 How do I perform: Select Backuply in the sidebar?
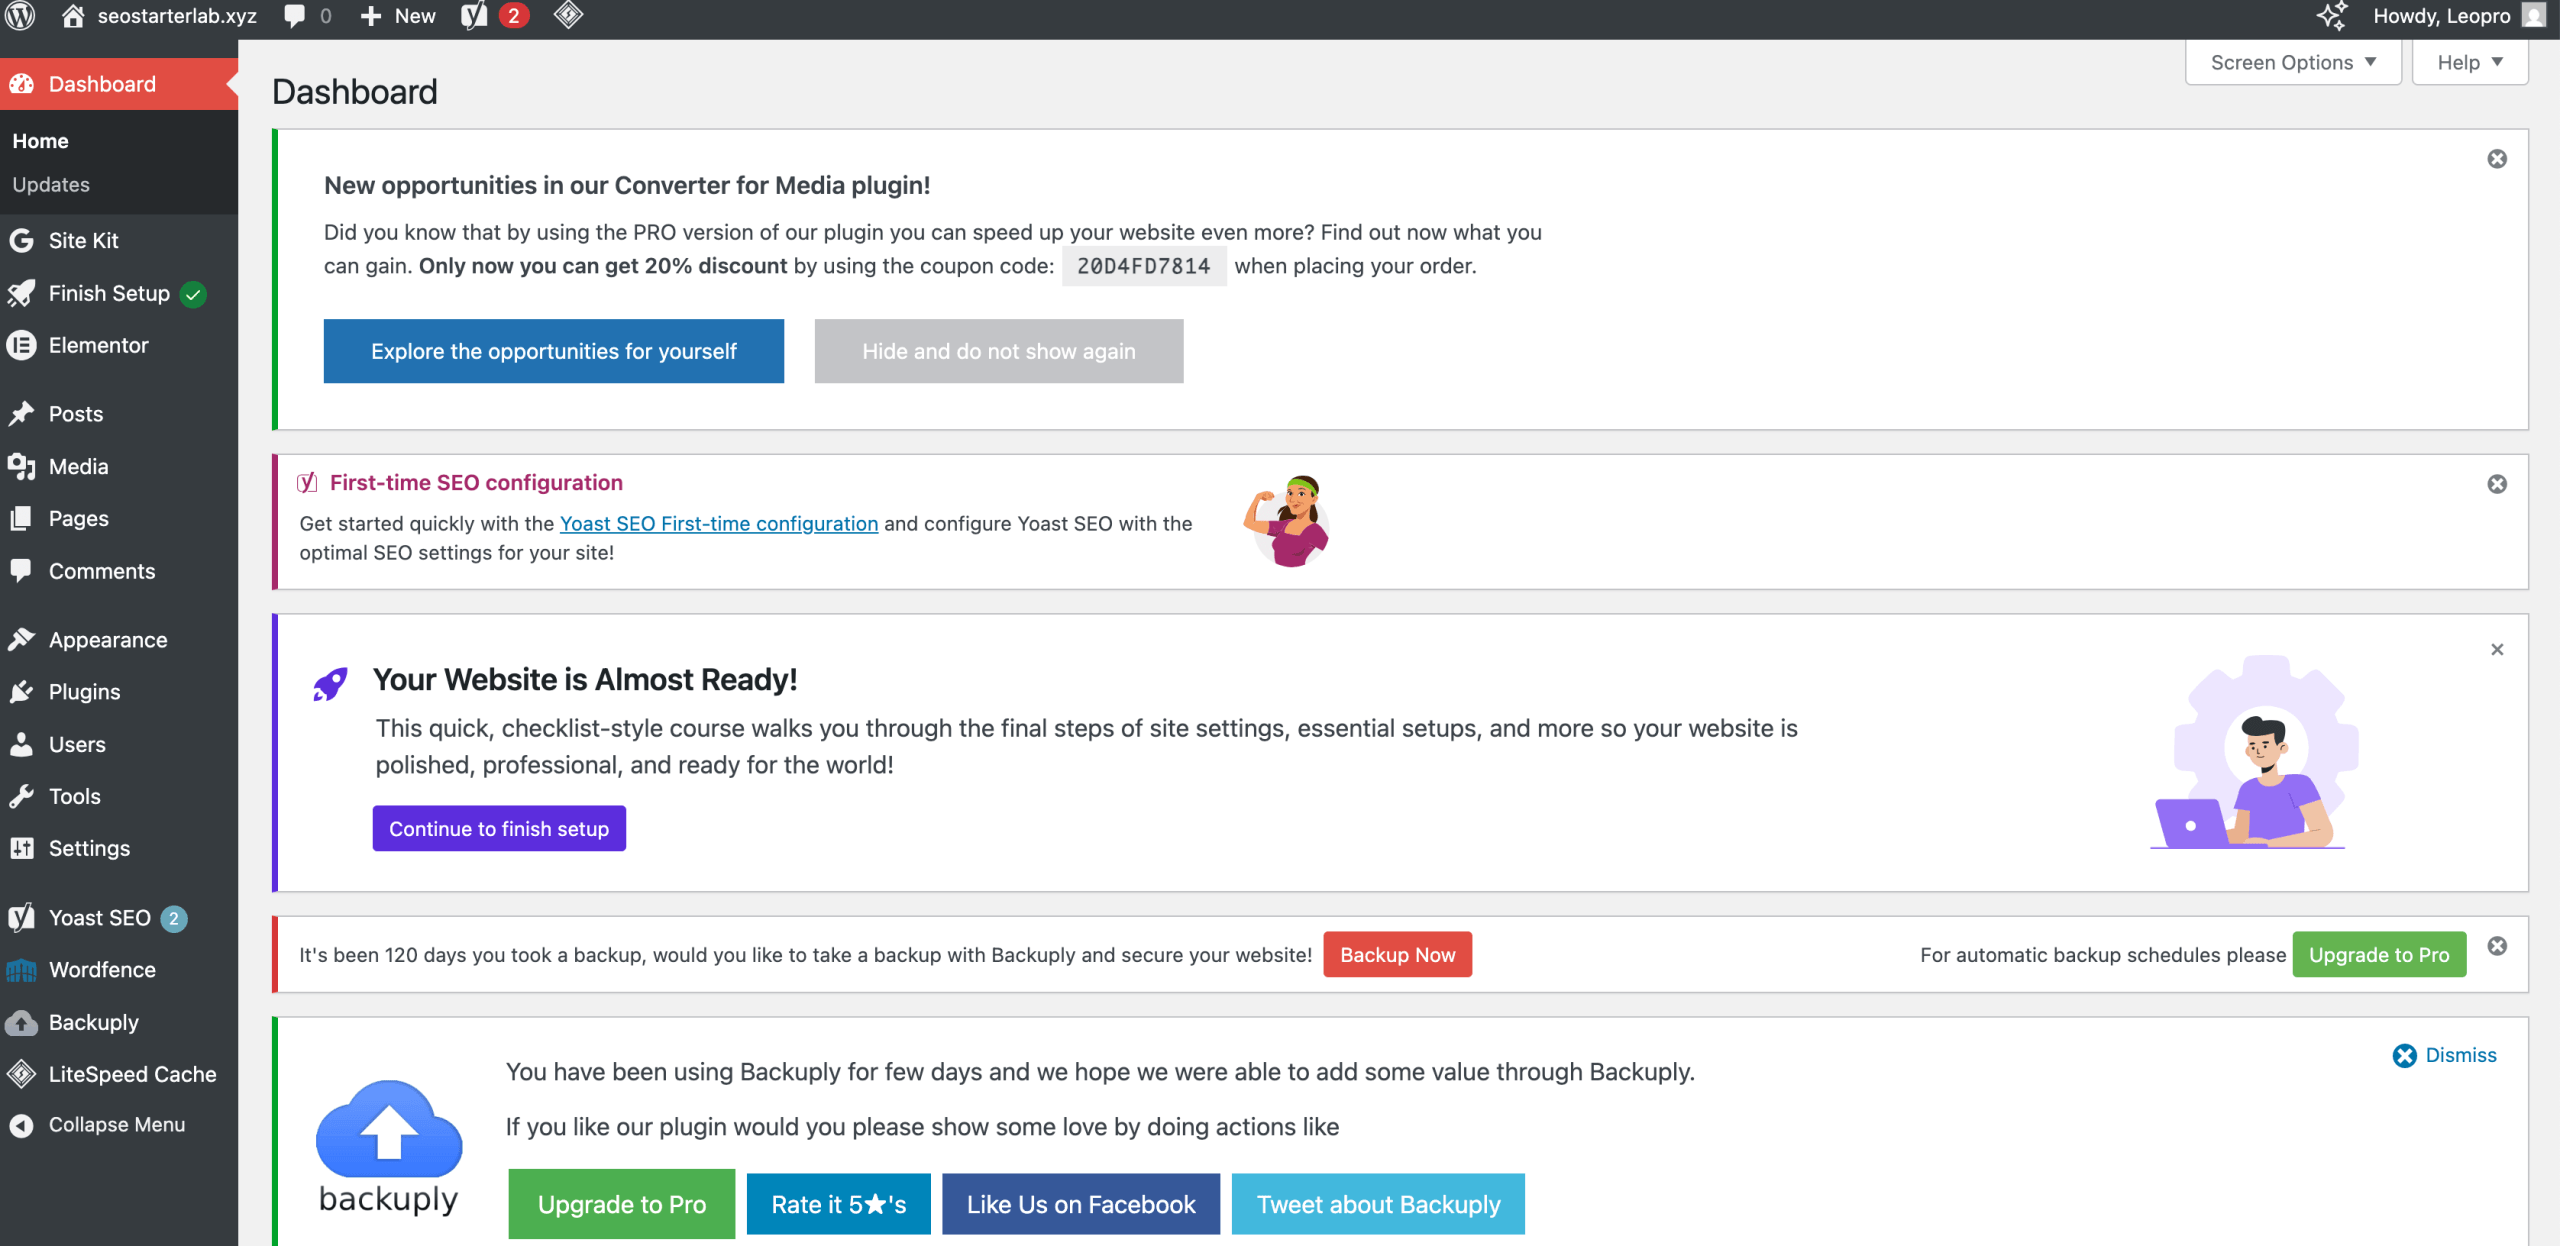tap(94, 1022)
